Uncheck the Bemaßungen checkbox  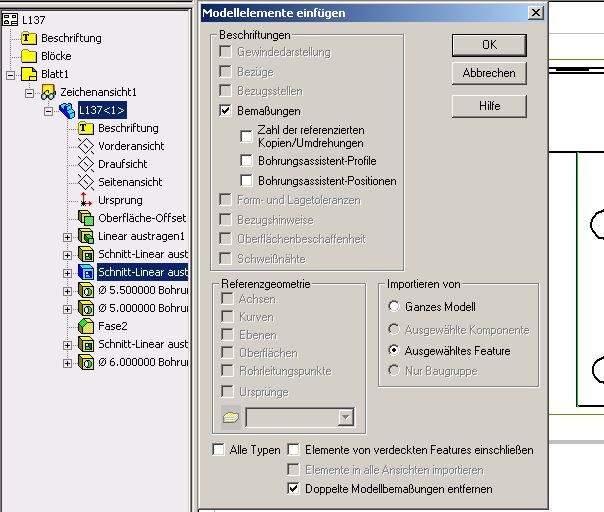(x=225, y=111)
